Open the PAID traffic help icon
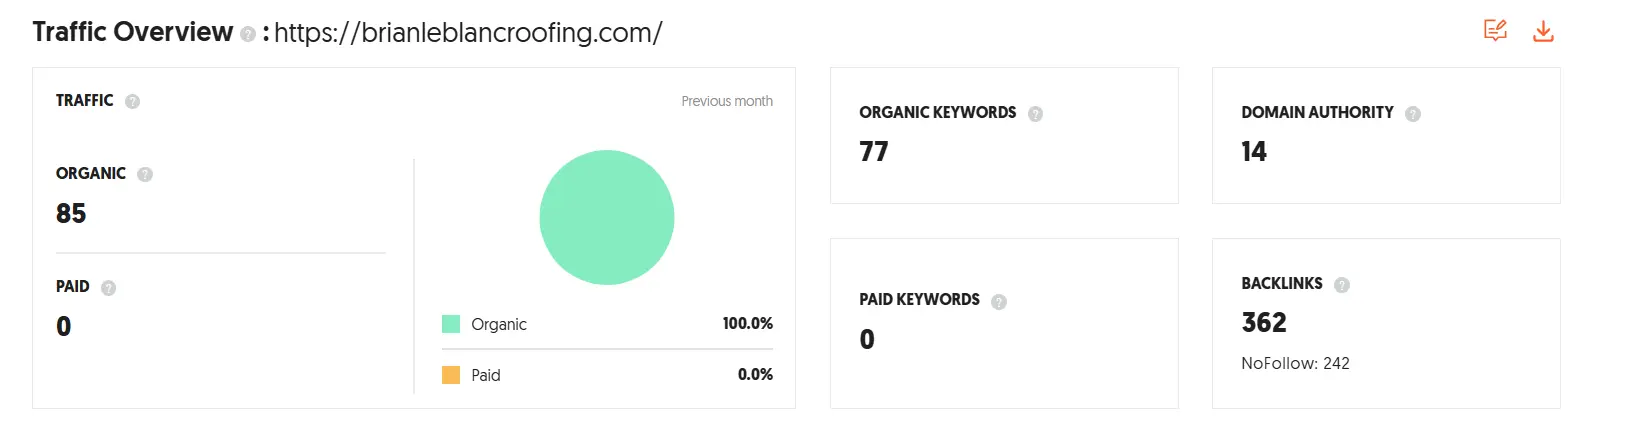Viewport: 1626px width, 438px height. coord(109,288)
